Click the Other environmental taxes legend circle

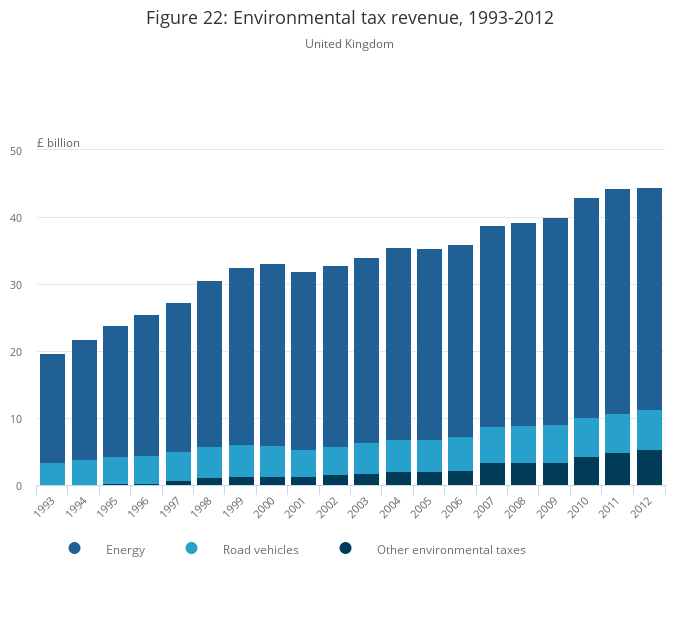(345, 548)
